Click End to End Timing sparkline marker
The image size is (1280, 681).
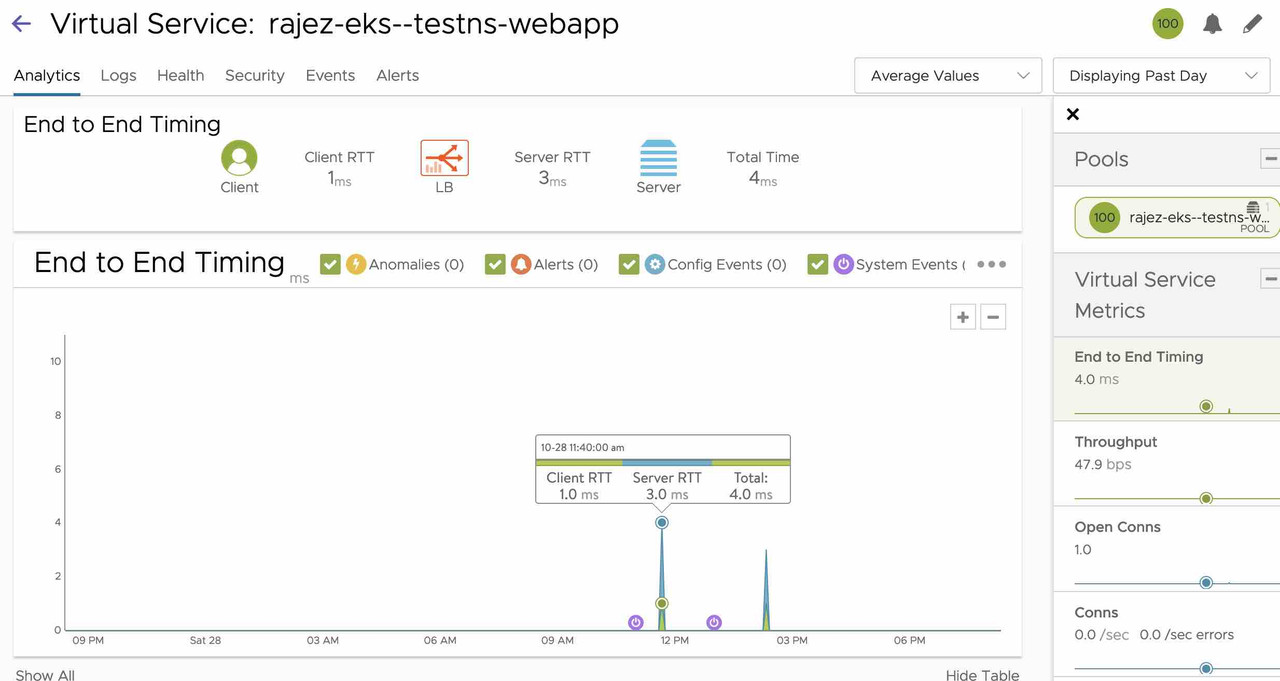click(1206, 406)
